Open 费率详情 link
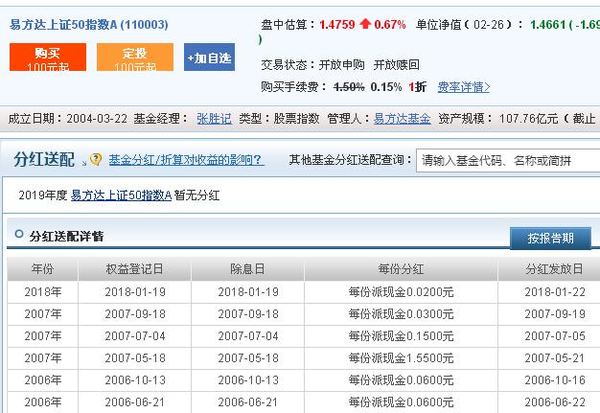Viewport: 600px width, 413px height. tap(463, 87)
